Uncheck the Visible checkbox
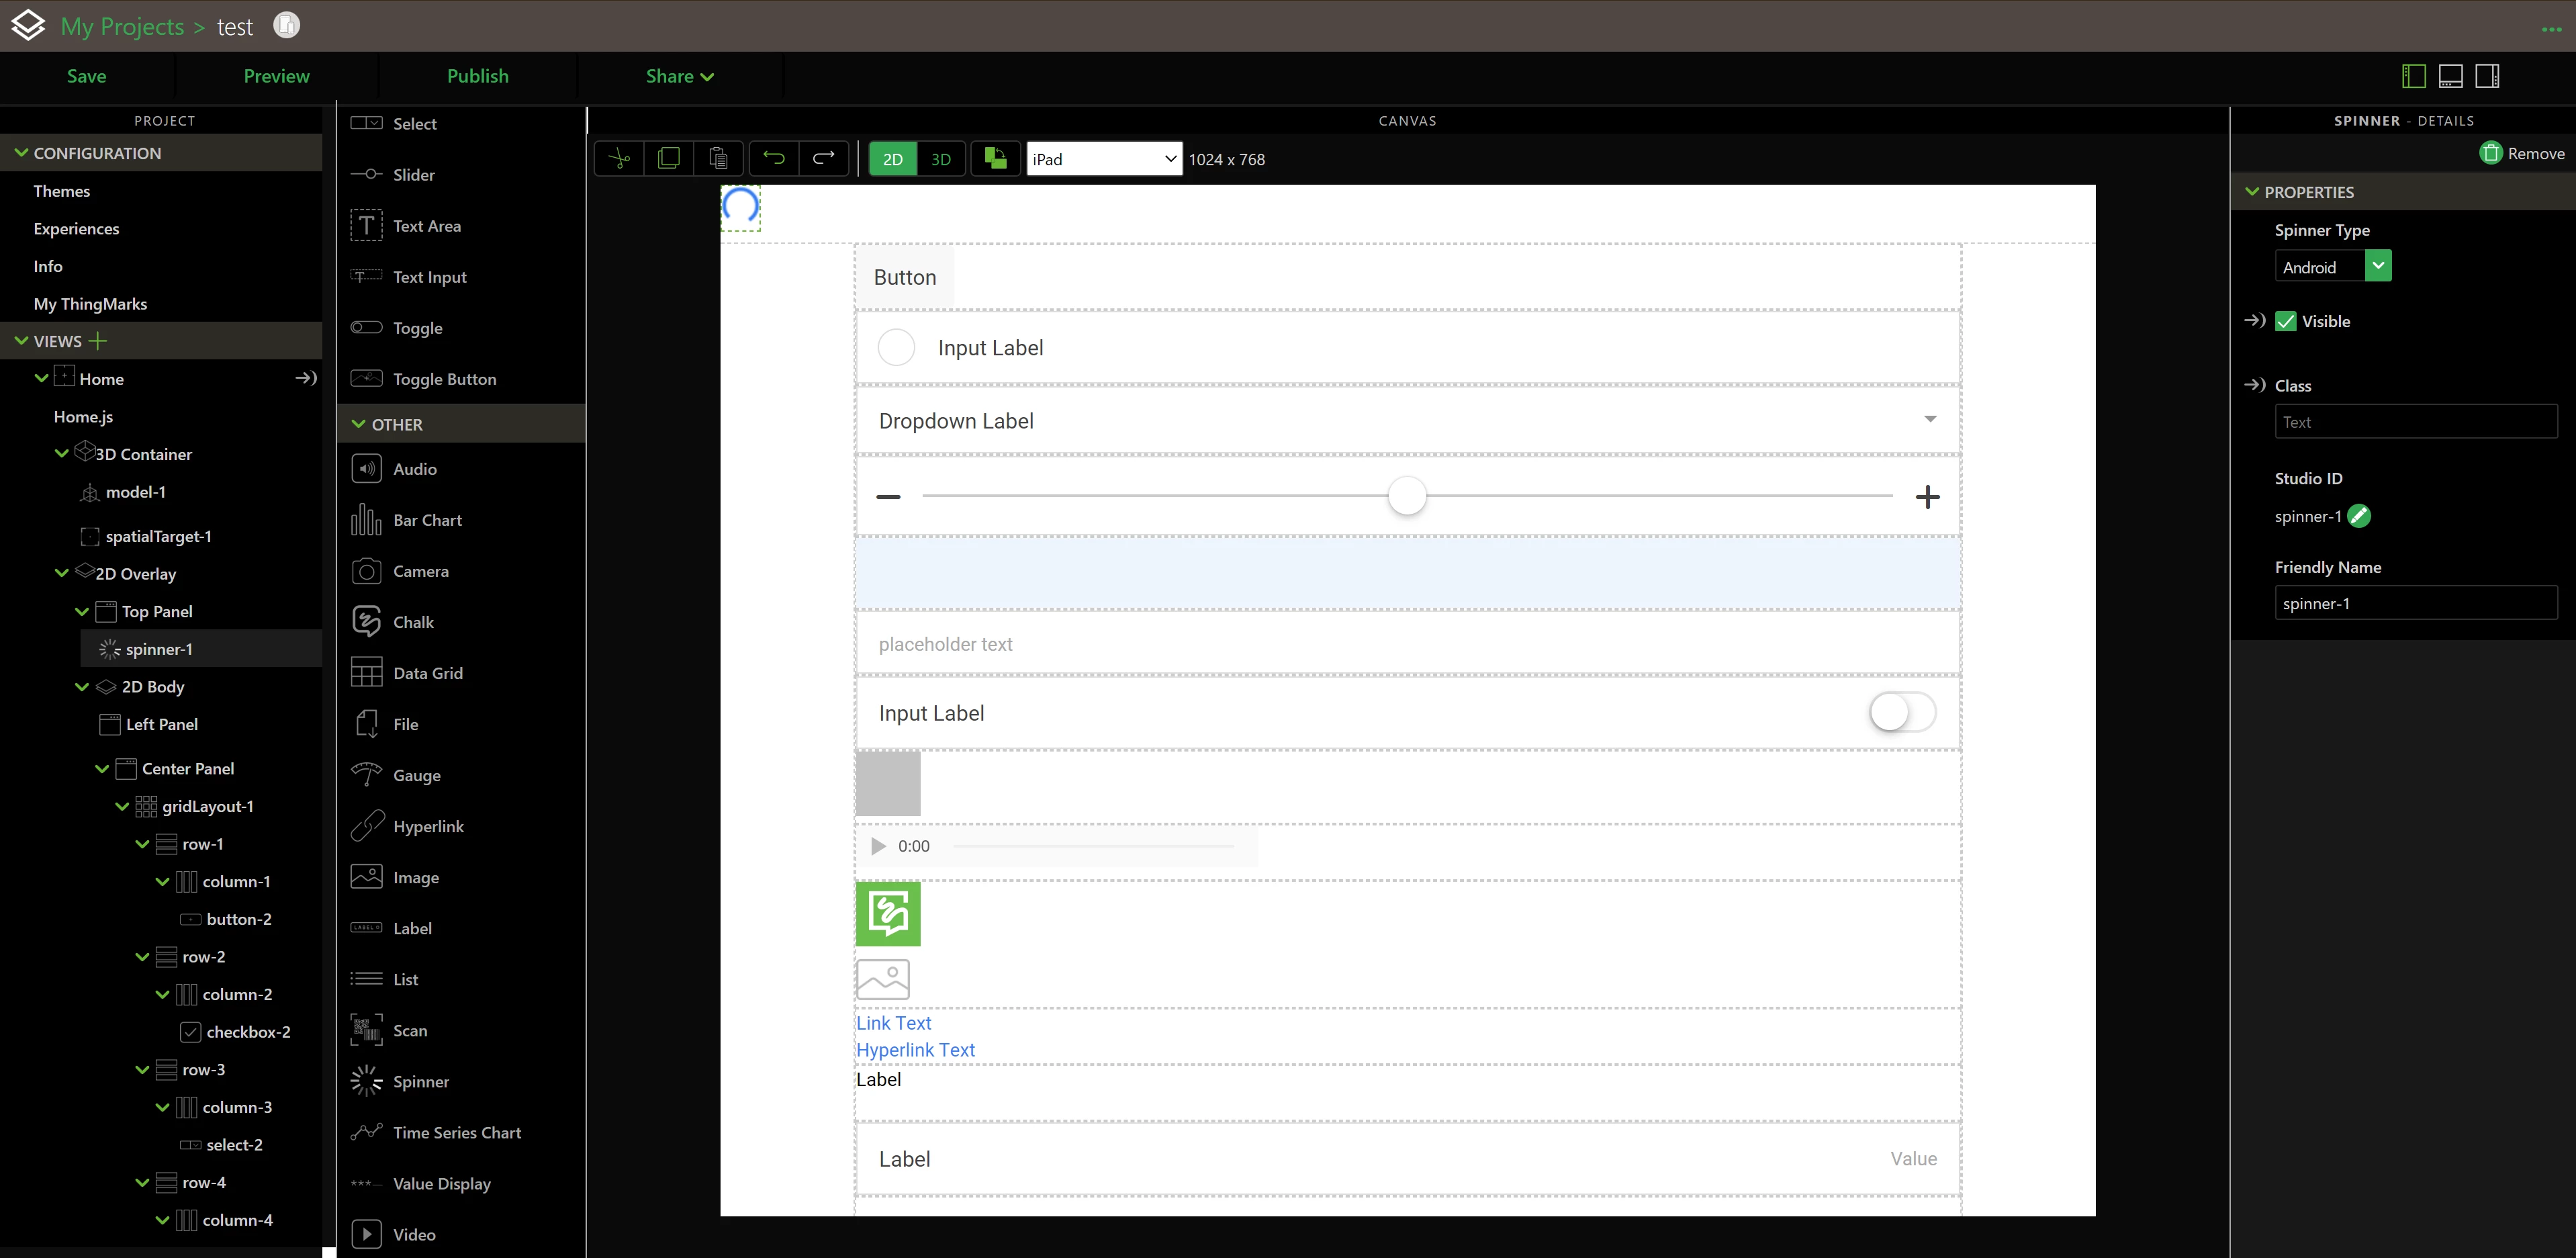 point(2286,321)
